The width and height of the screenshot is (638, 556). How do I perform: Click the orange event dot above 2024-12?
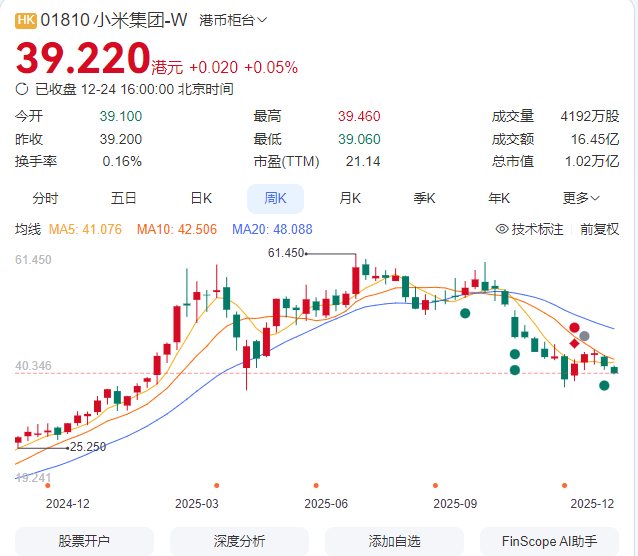[x=48, y=485]
